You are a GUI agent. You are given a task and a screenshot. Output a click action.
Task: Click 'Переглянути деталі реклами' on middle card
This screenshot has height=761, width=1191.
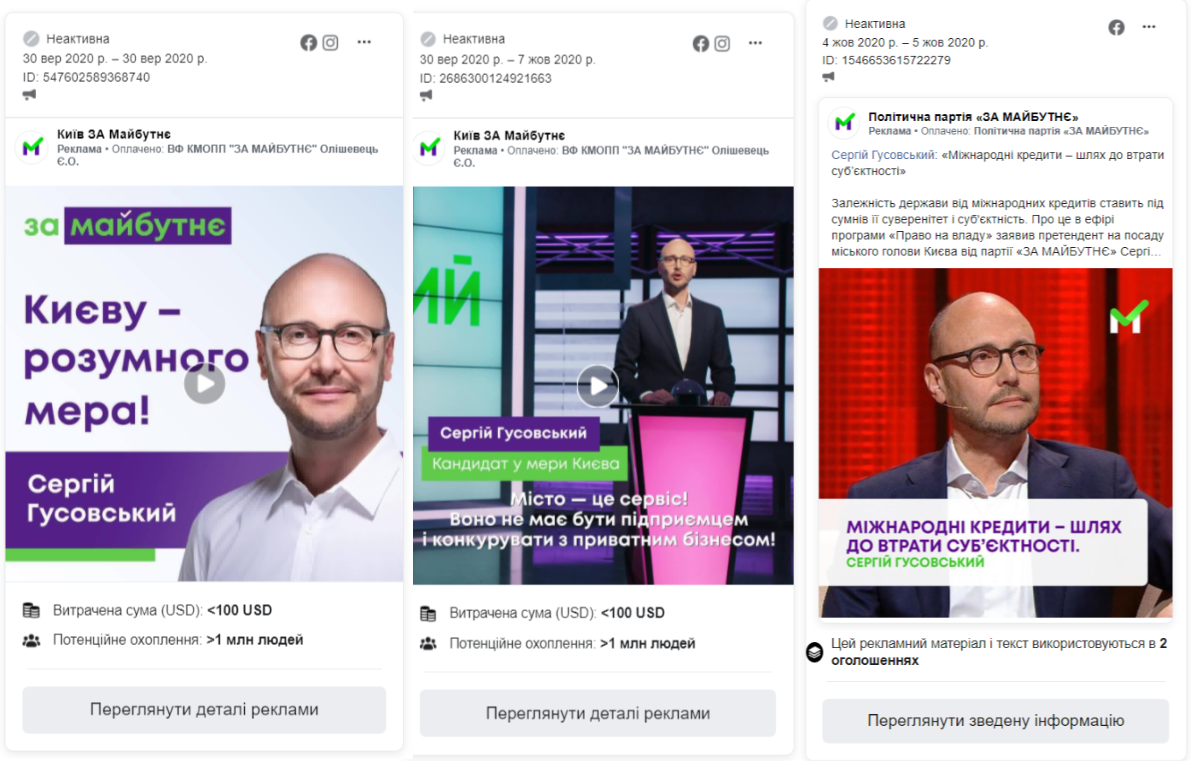598,713
